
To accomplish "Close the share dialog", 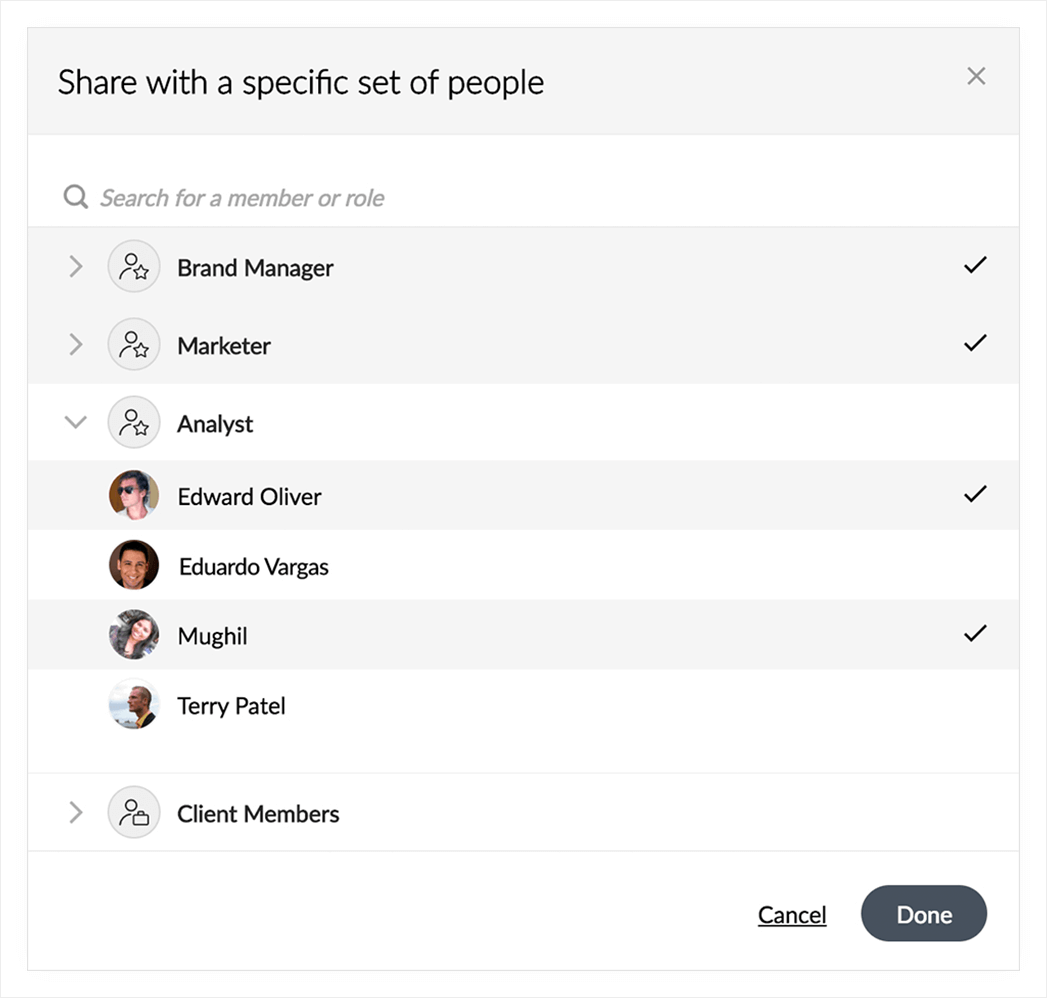I will (x=976, y=76).
